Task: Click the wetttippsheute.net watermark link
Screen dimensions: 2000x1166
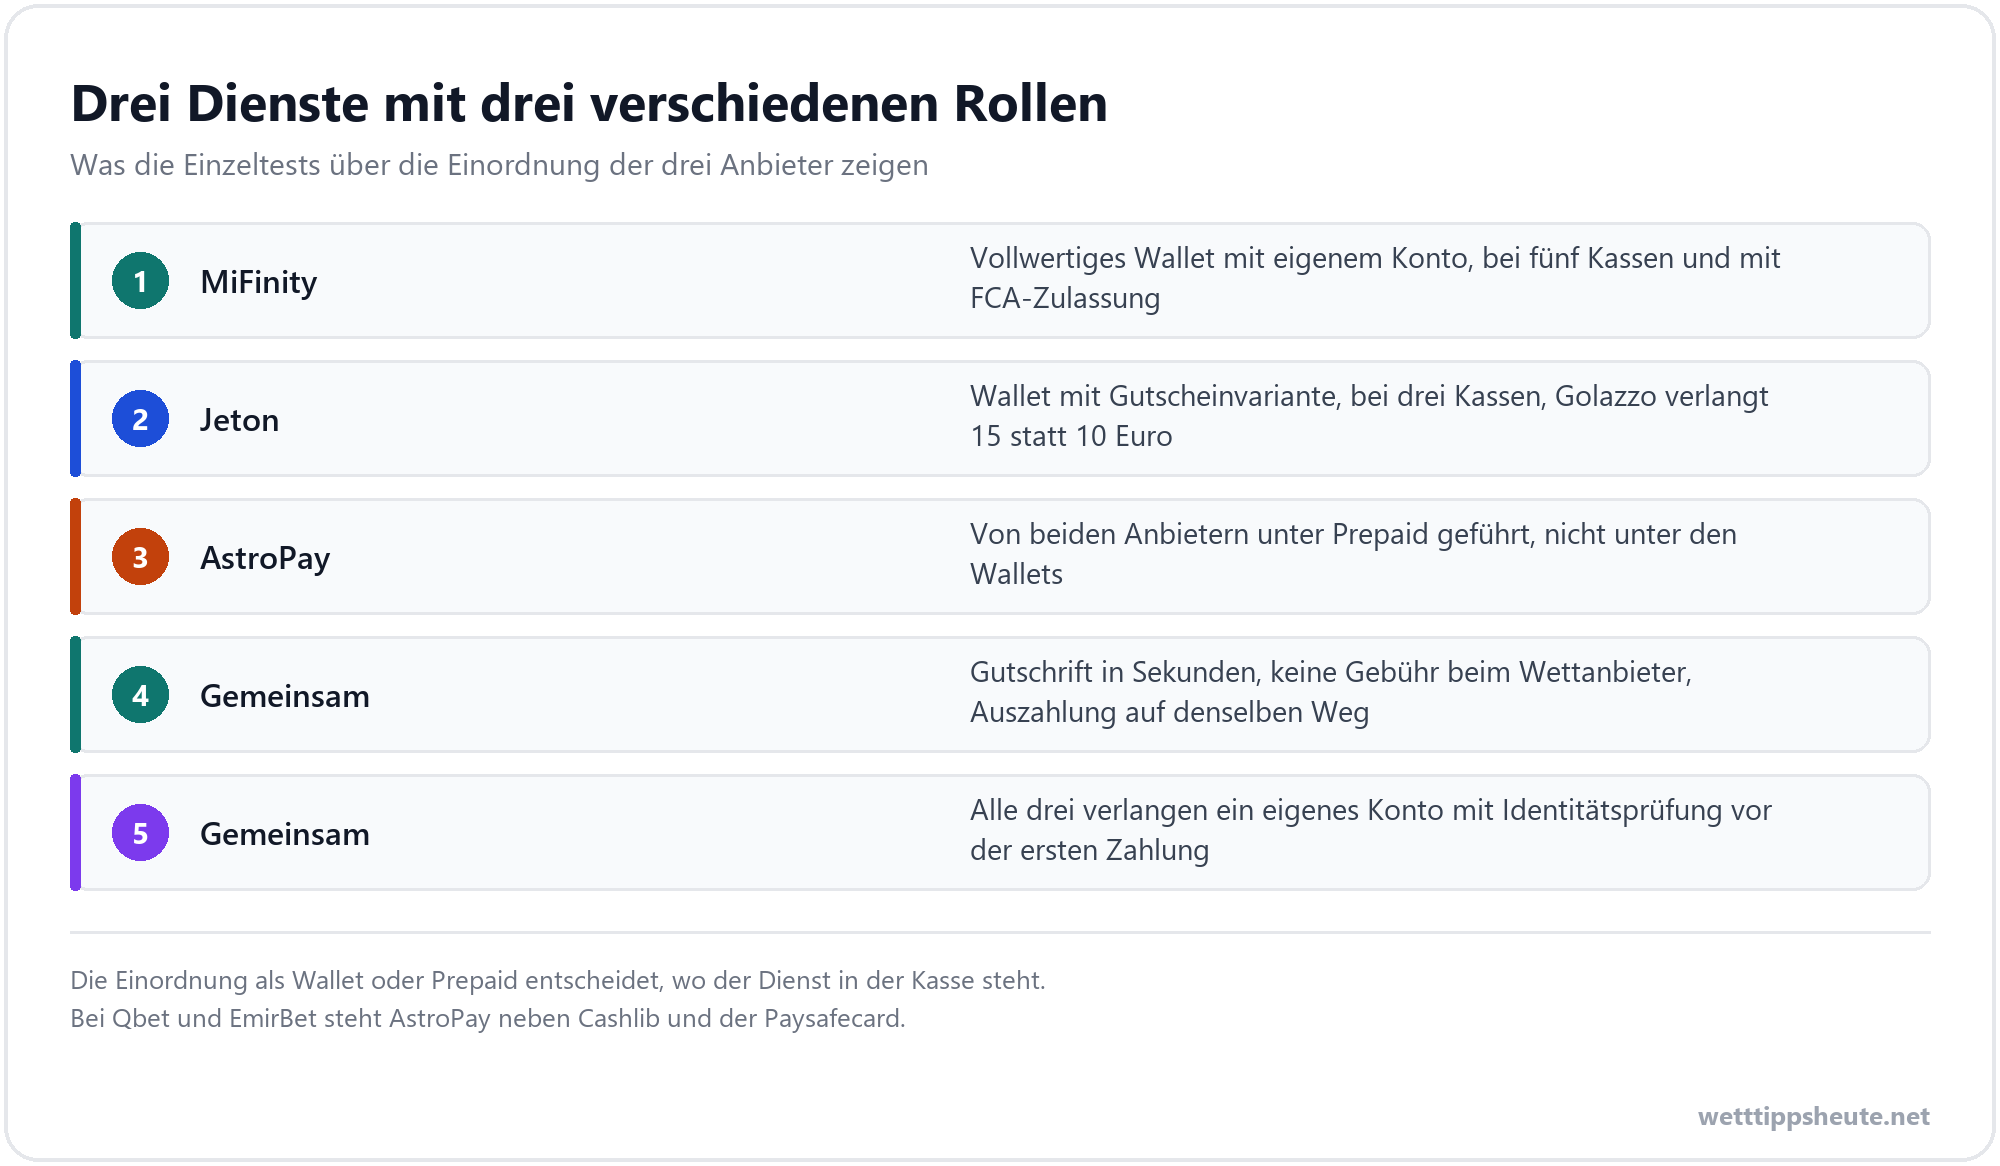Action: pyautogui.click(x=1814, y=1116)
